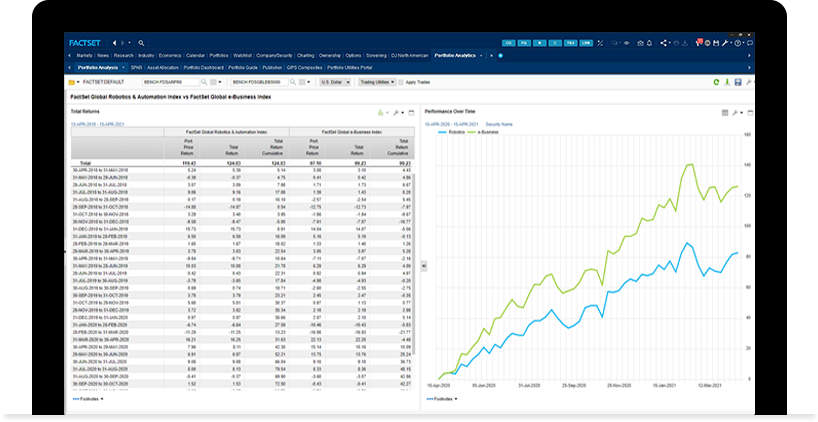Click the Total Returns date range link

point(98,124)
